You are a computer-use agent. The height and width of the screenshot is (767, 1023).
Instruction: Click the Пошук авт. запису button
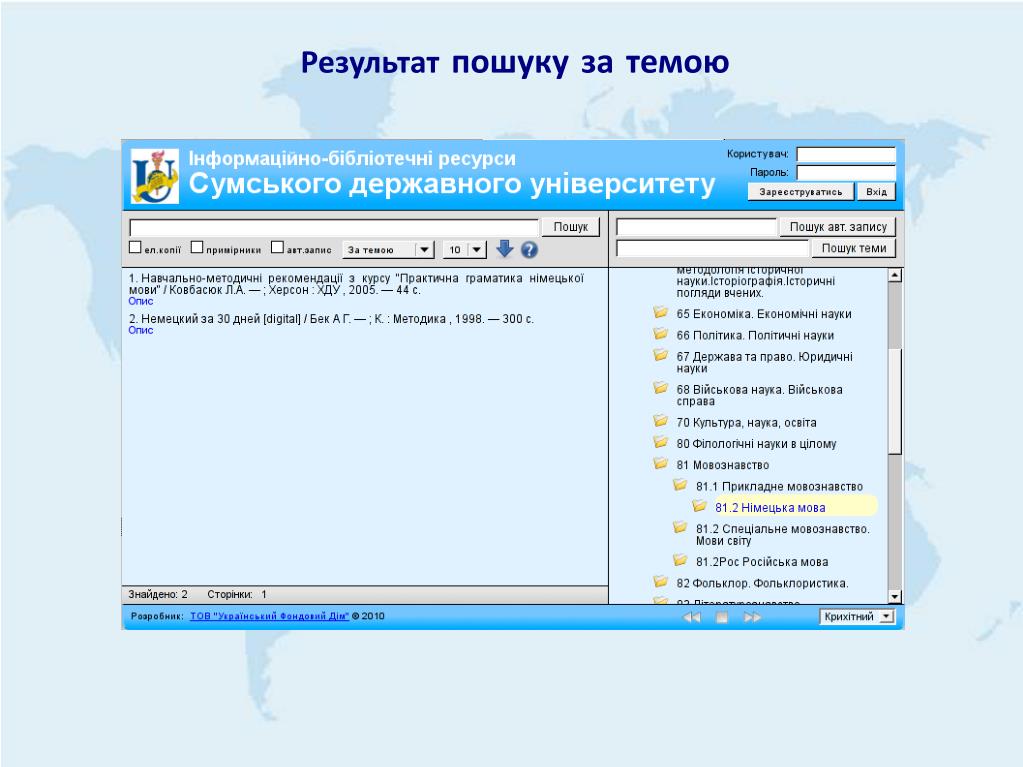[838, 226]
